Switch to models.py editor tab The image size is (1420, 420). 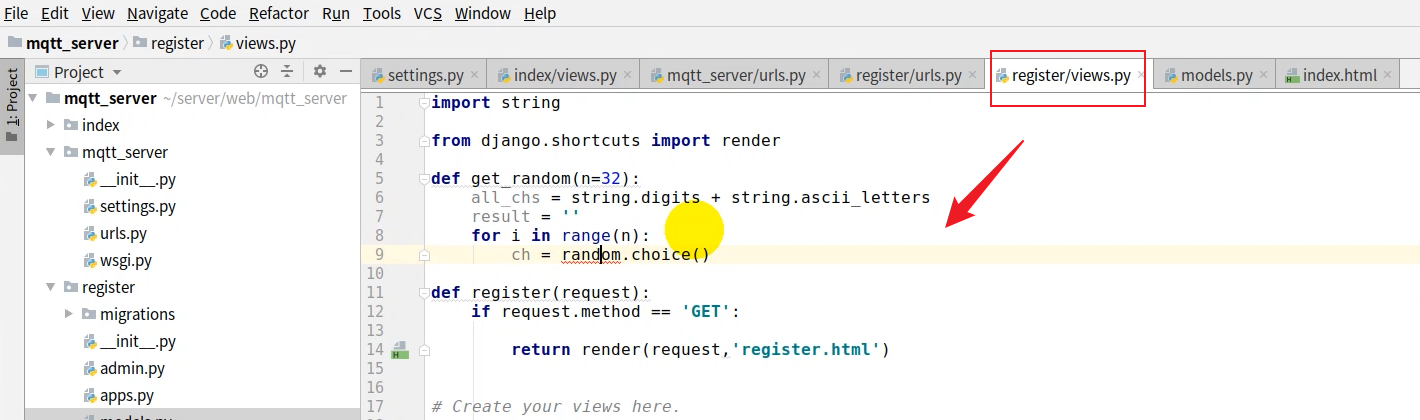(x=1216, y=75)
